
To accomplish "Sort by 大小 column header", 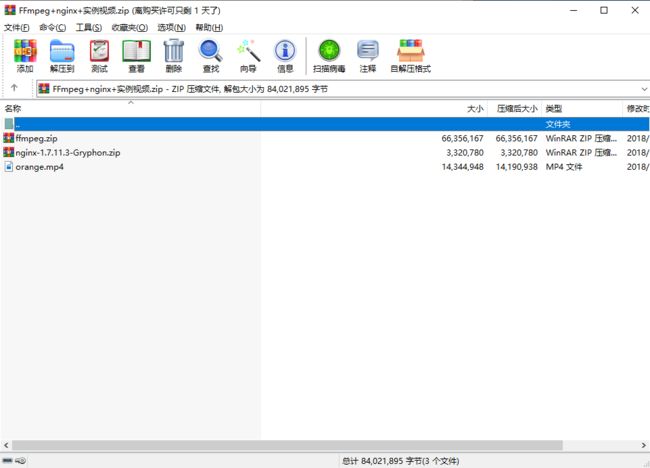I will [374, 109].
